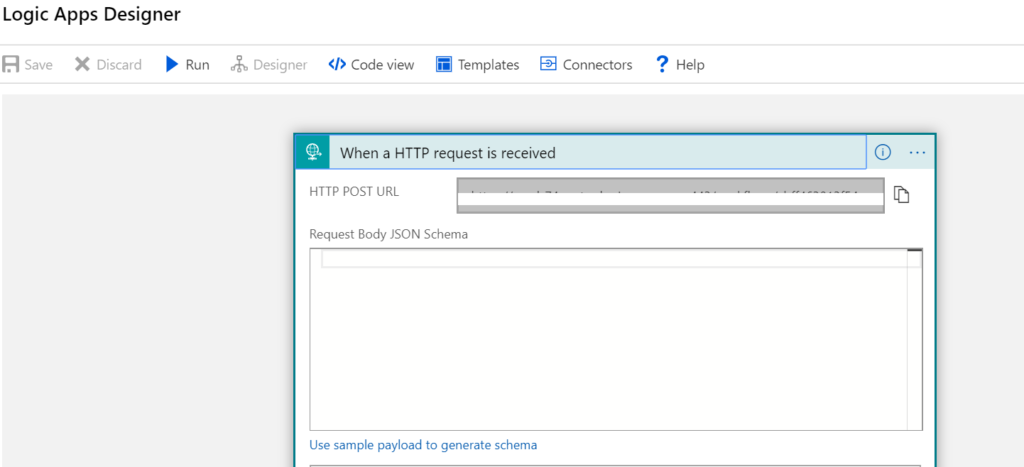Click the HTTP request trigger globe icon

[312, 152]
